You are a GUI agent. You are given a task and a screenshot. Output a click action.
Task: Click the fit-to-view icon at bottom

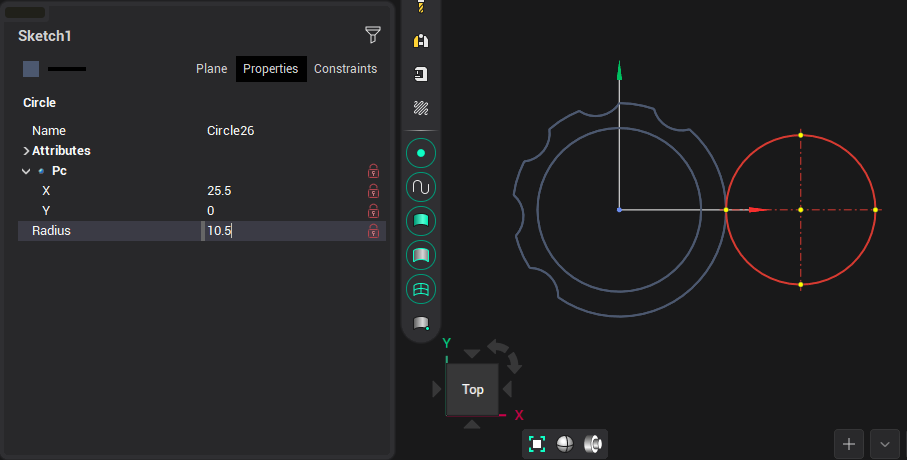coord(537,444)
